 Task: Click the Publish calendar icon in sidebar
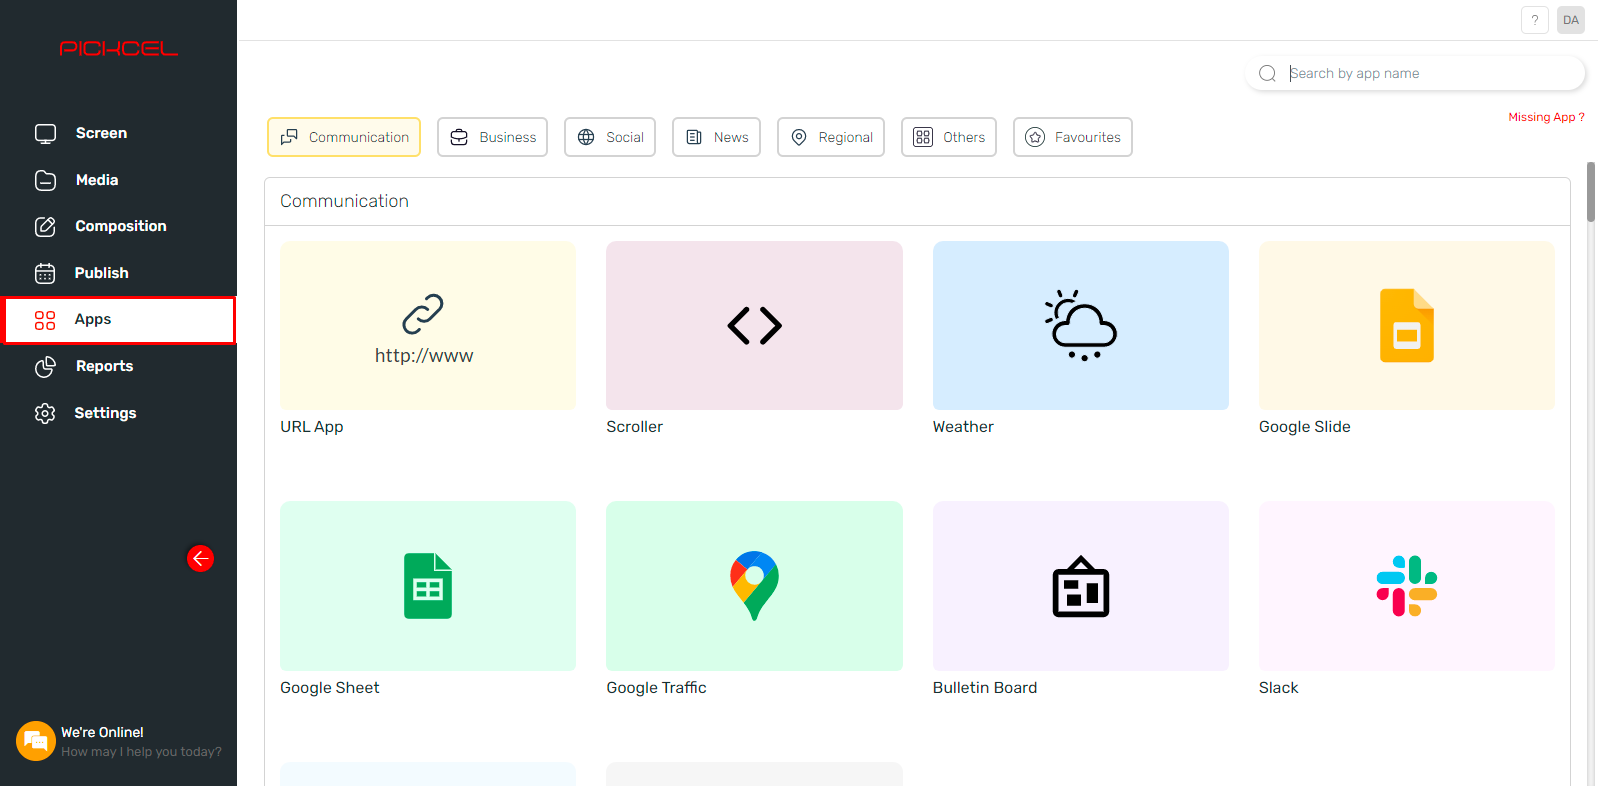[x=45, y=273]
